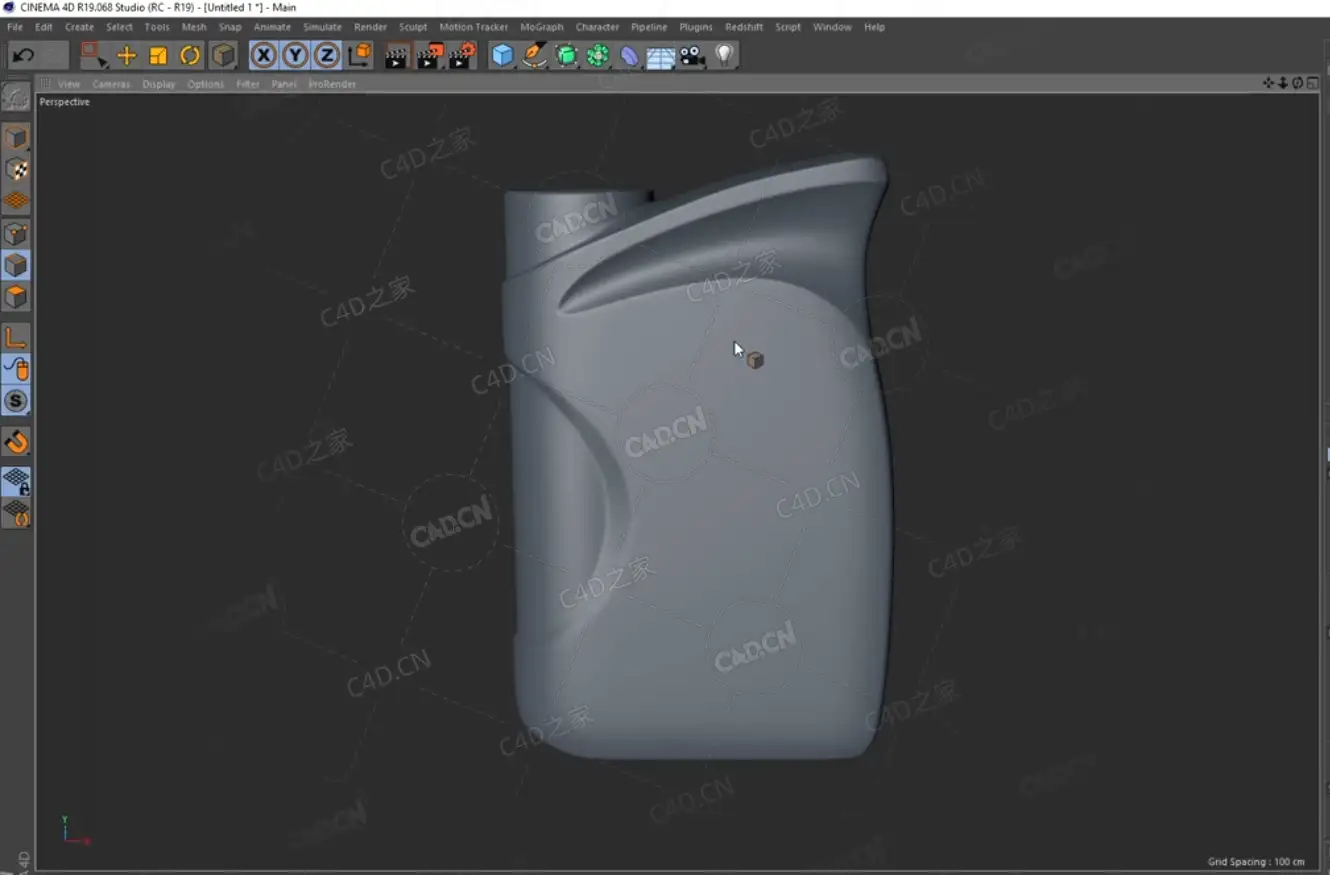
Task: Open Edit Render Settings icon
Action: 462,55
